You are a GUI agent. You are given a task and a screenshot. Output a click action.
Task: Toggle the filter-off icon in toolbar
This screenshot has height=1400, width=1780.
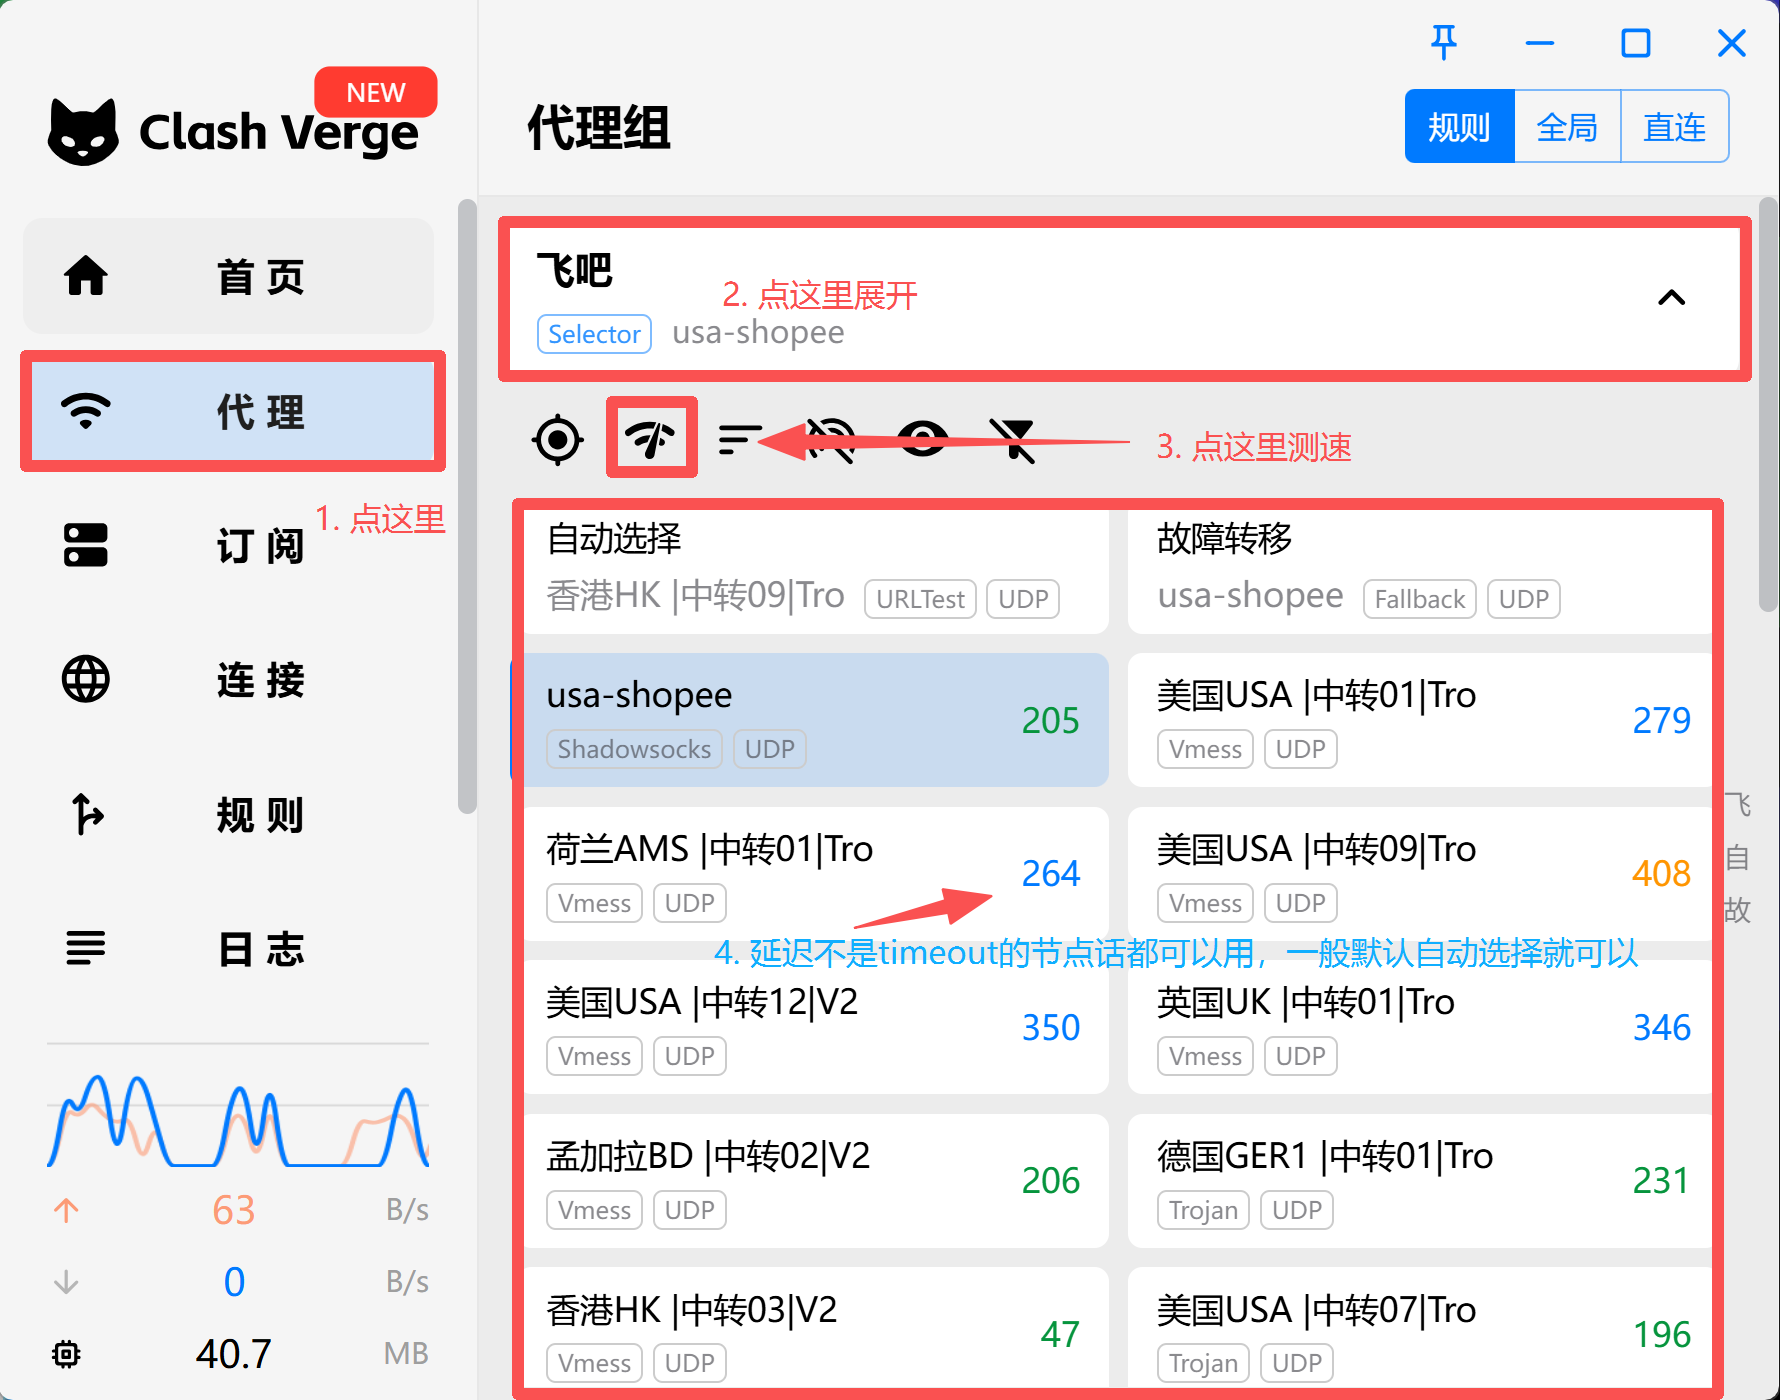1012,439
